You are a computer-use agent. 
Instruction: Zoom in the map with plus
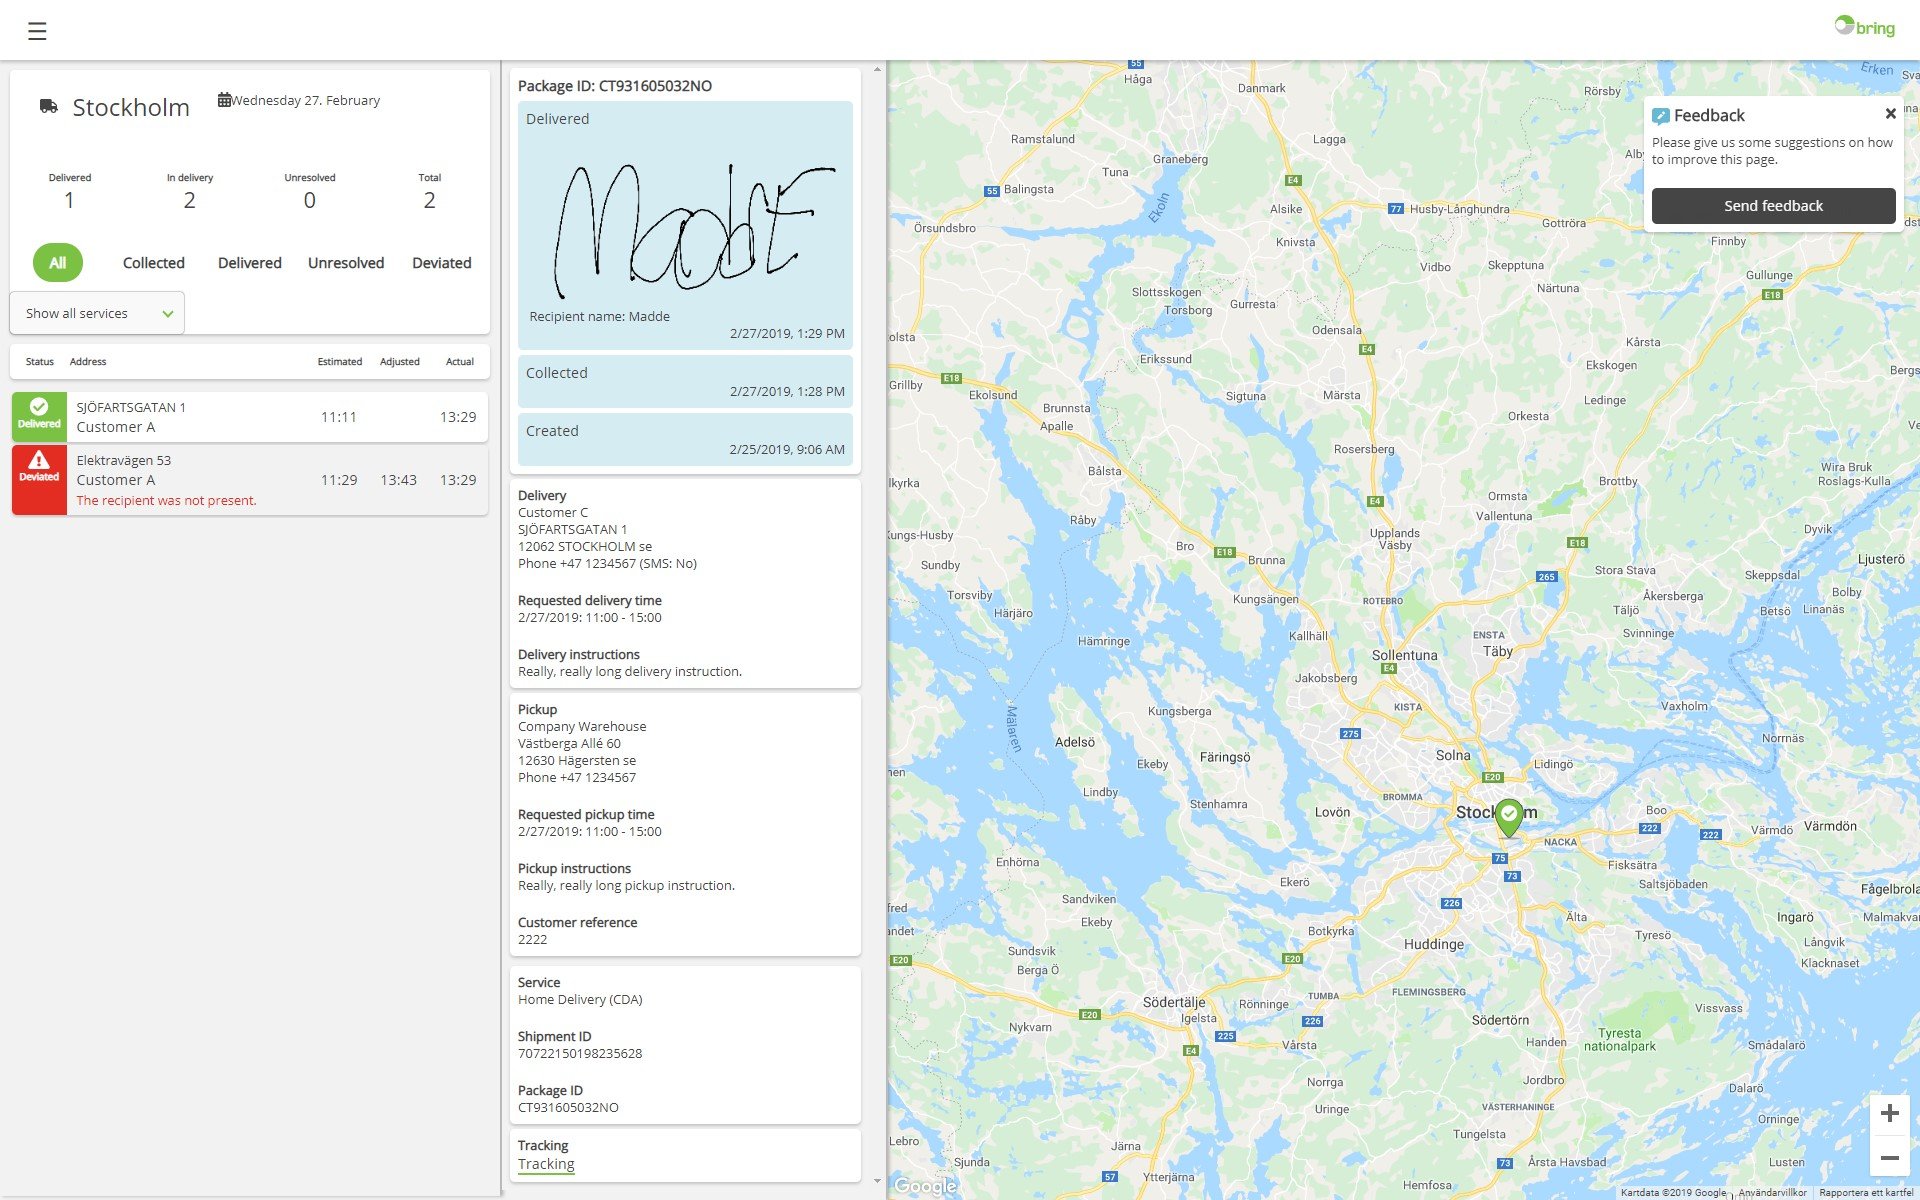(1889, 1113)
